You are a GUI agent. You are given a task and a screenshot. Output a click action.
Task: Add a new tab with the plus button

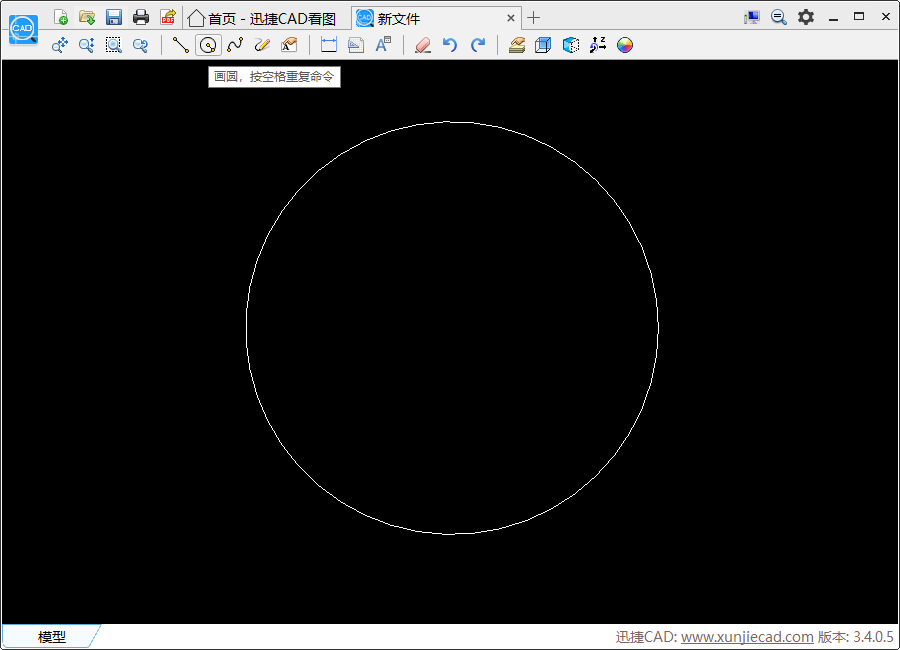click(533, 18)
